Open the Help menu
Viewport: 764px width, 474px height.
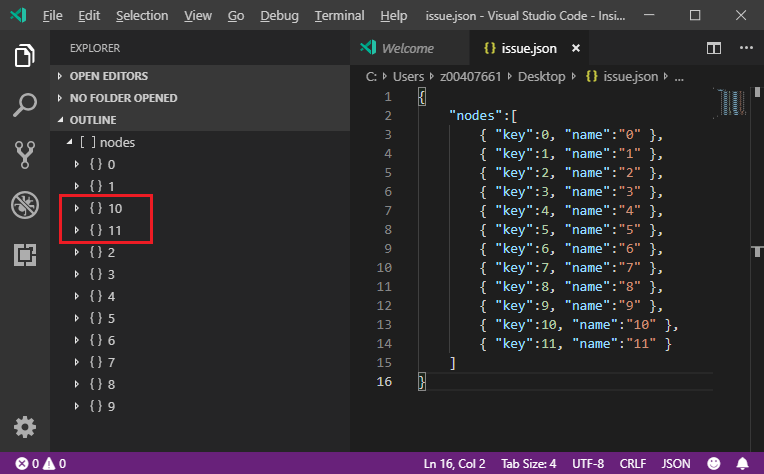point(394,16)
